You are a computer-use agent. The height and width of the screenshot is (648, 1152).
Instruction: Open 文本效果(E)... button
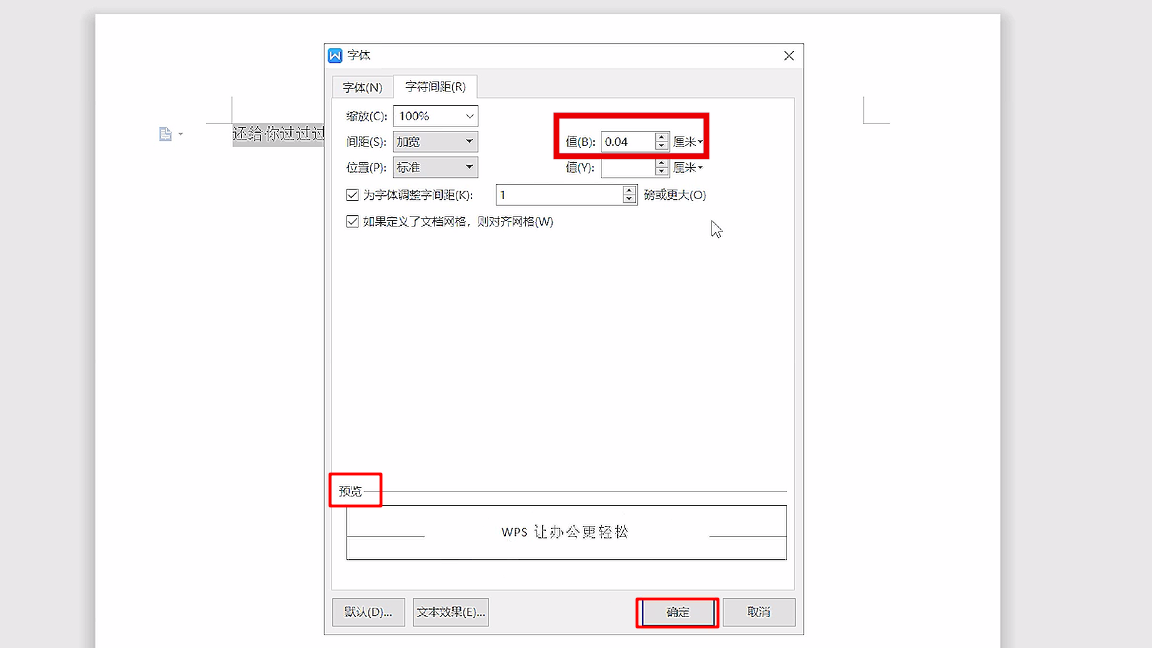[x=450, y=612]
